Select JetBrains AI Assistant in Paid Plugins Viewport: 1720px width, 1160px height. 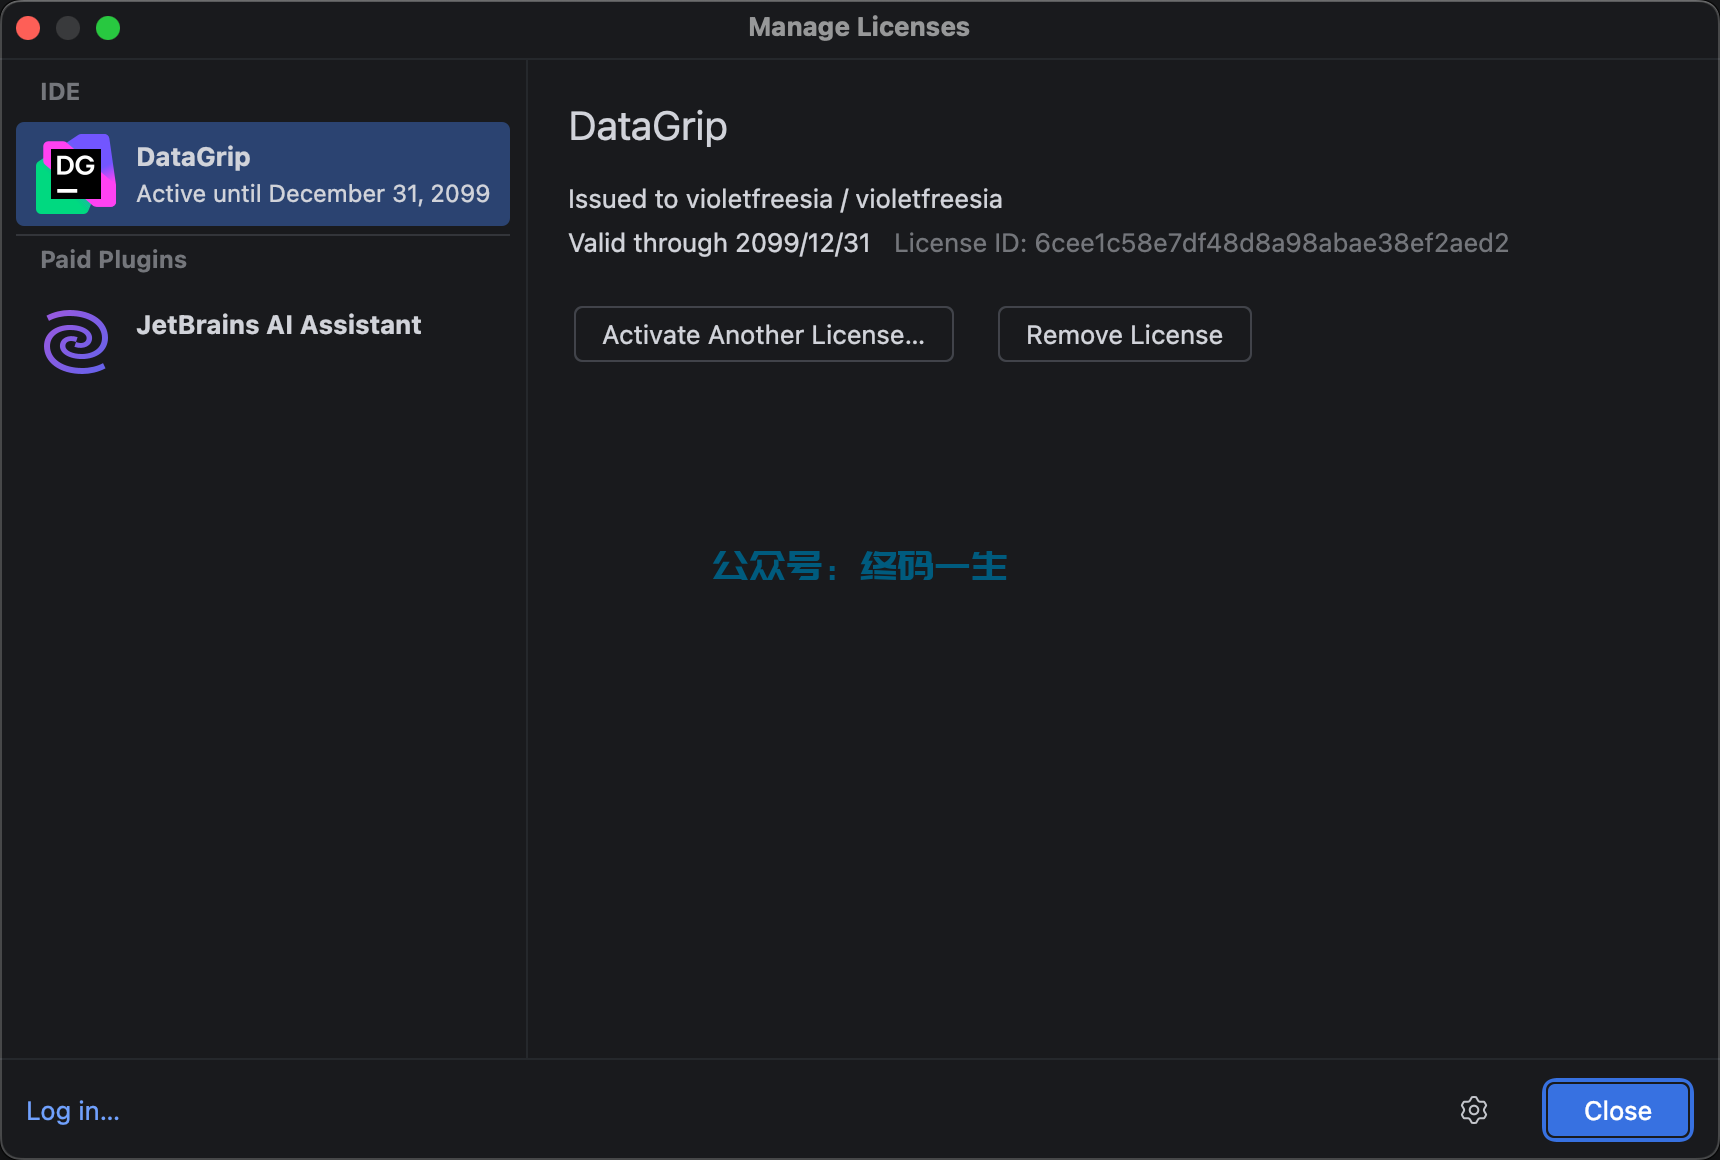tap(278, 325)
